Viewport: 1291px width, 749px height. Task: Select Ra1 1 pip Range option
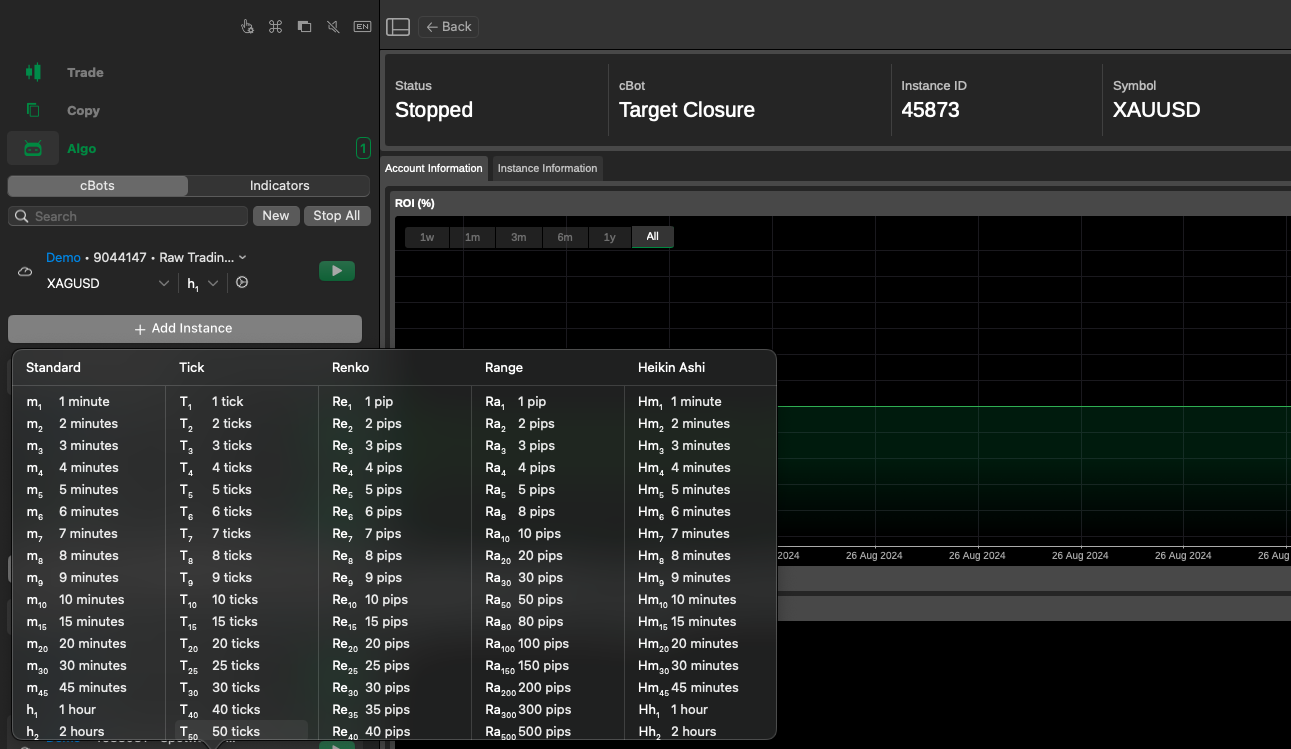click(548, 401)
